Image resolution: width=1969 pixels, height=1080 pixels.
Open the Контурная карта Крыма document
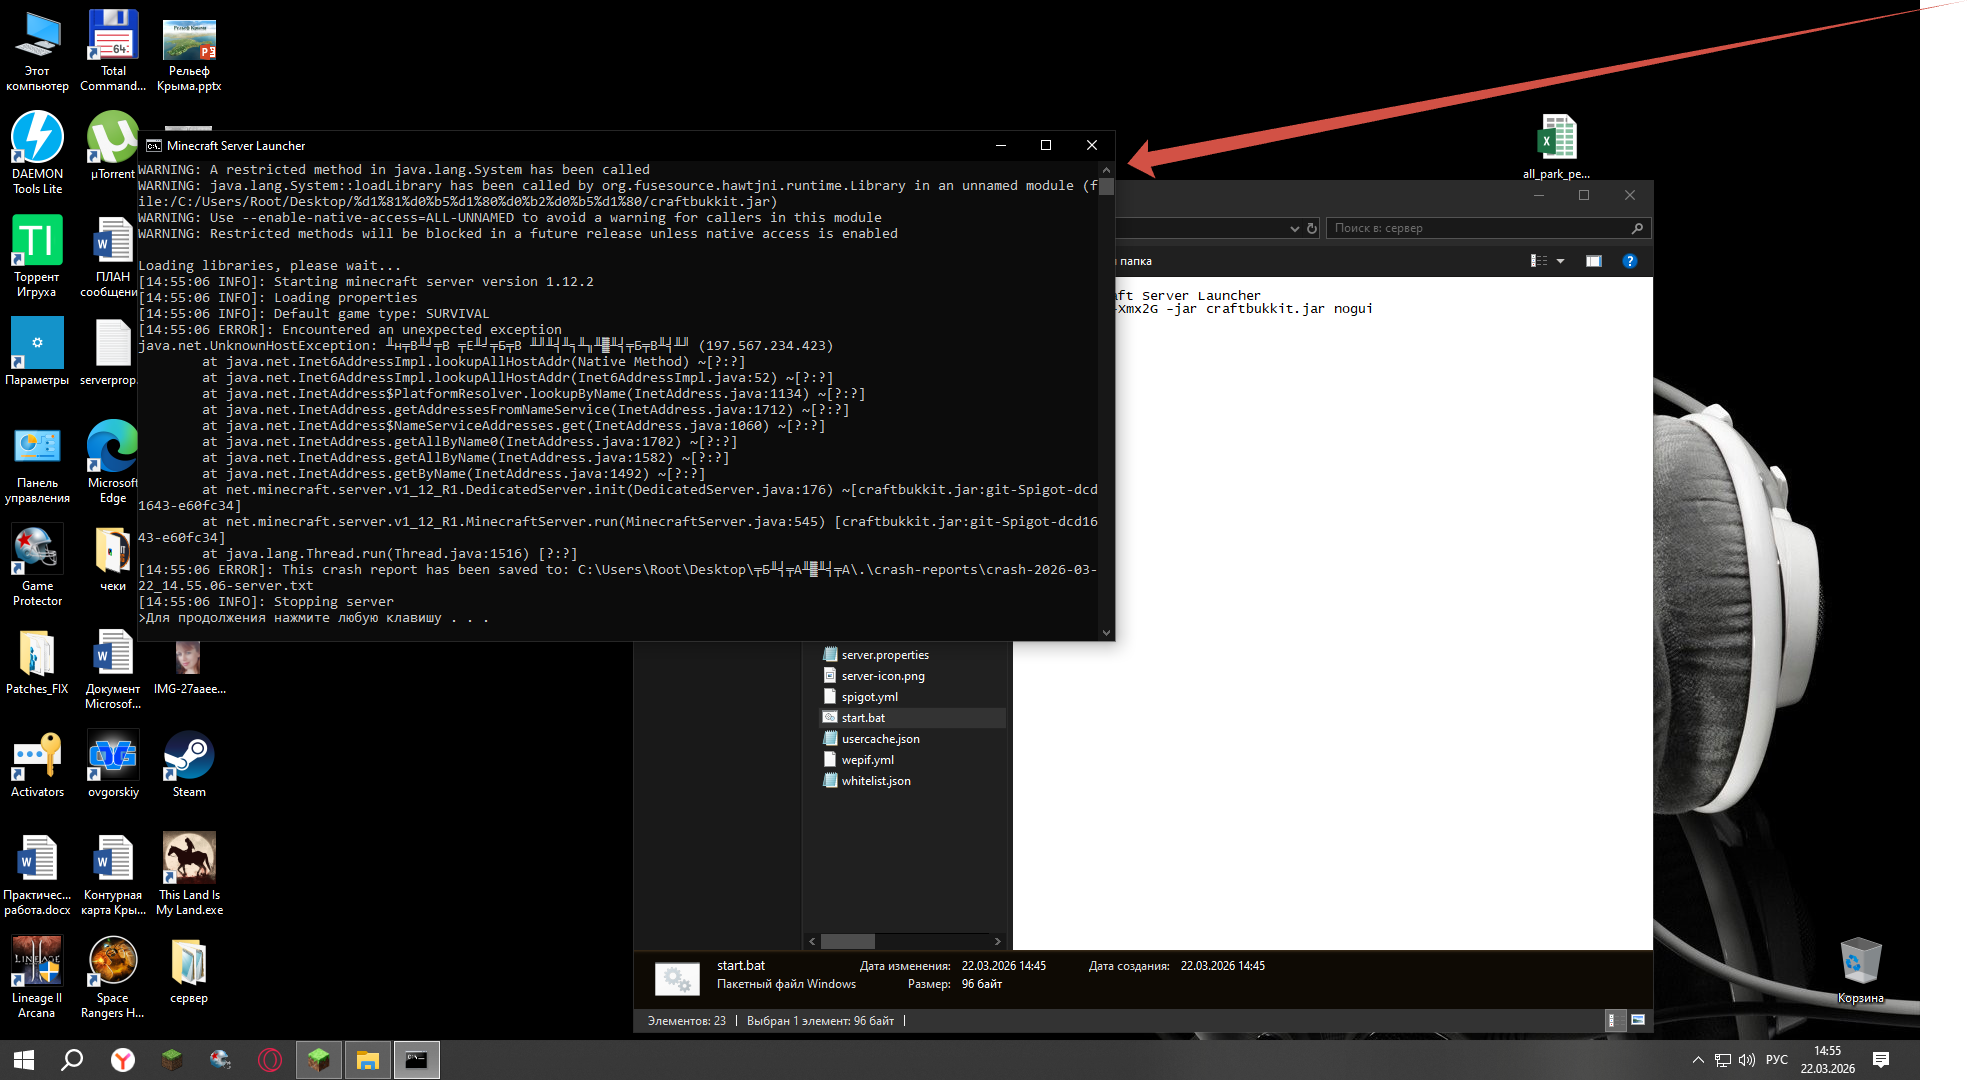pyautogui.click(x=113, y=874)
